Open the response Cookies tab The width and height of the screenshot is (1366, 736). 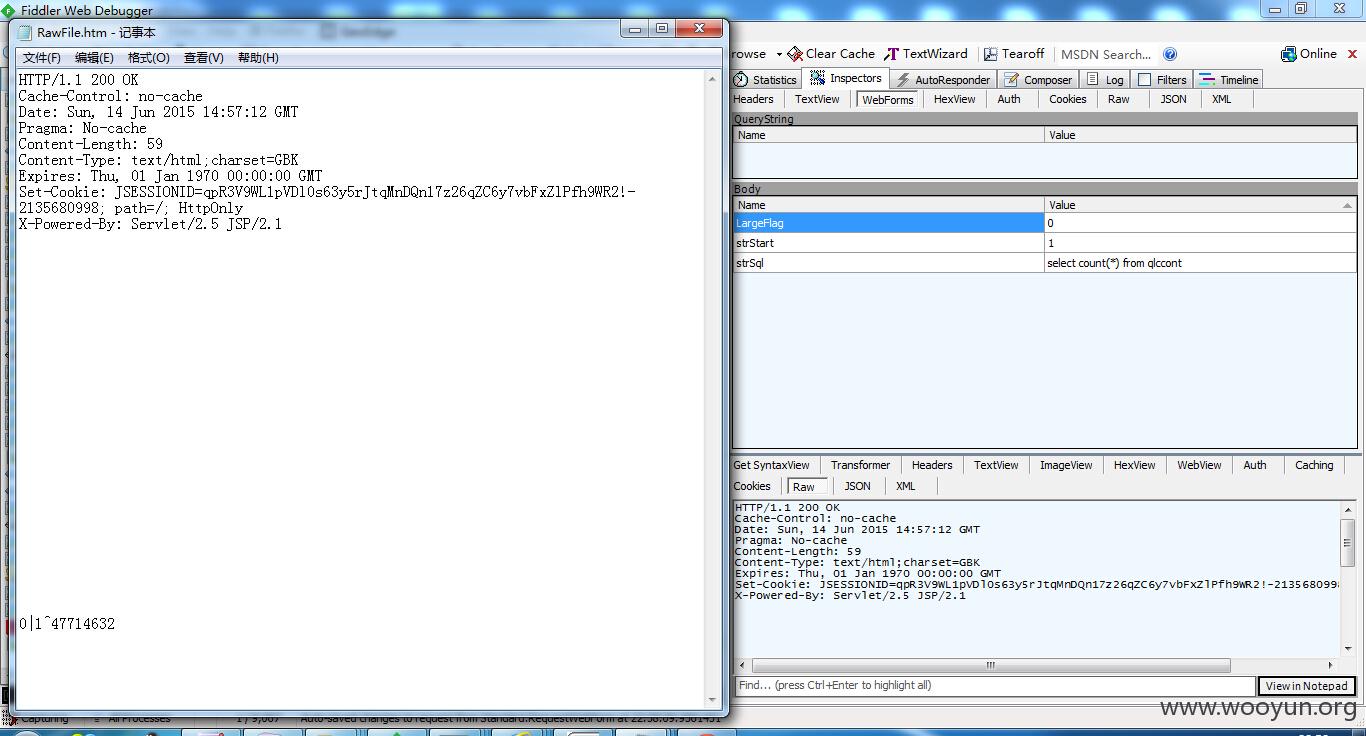coord(752,486)
